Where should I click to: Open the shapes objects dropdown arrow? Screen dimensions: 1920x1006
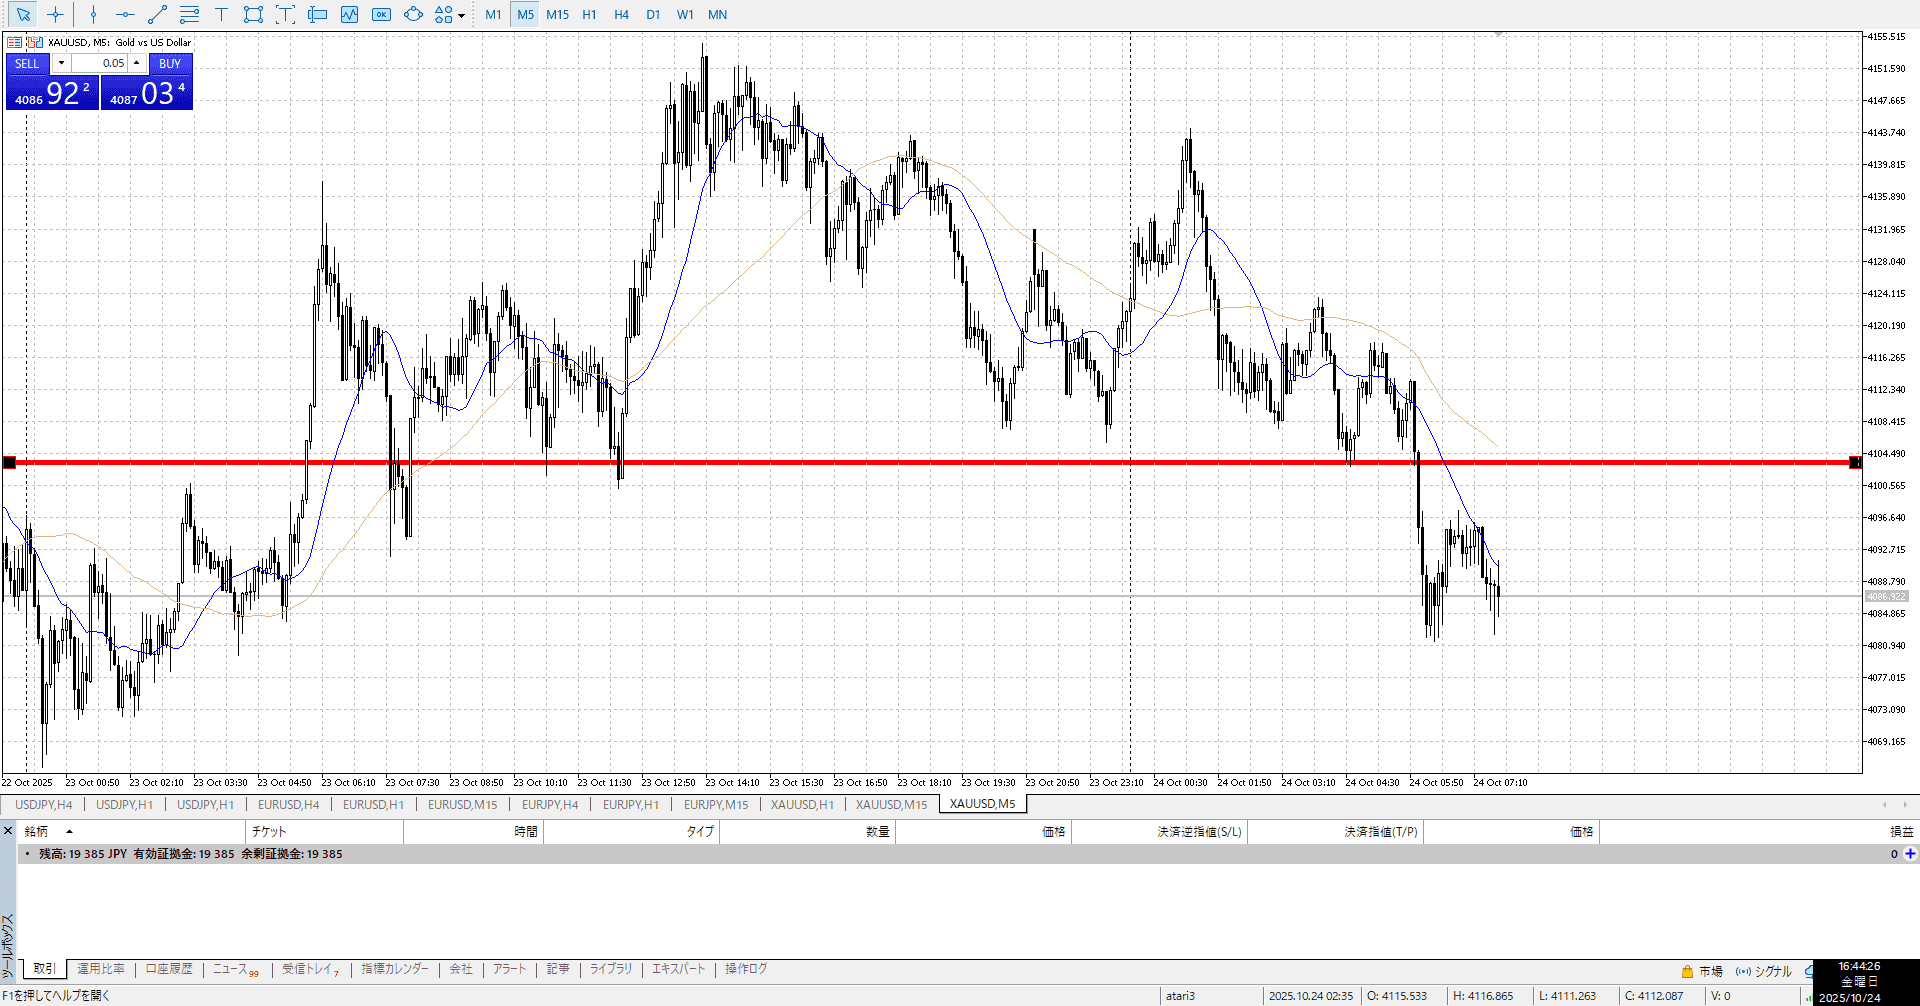pyautogui.click(x=461, y=15)
